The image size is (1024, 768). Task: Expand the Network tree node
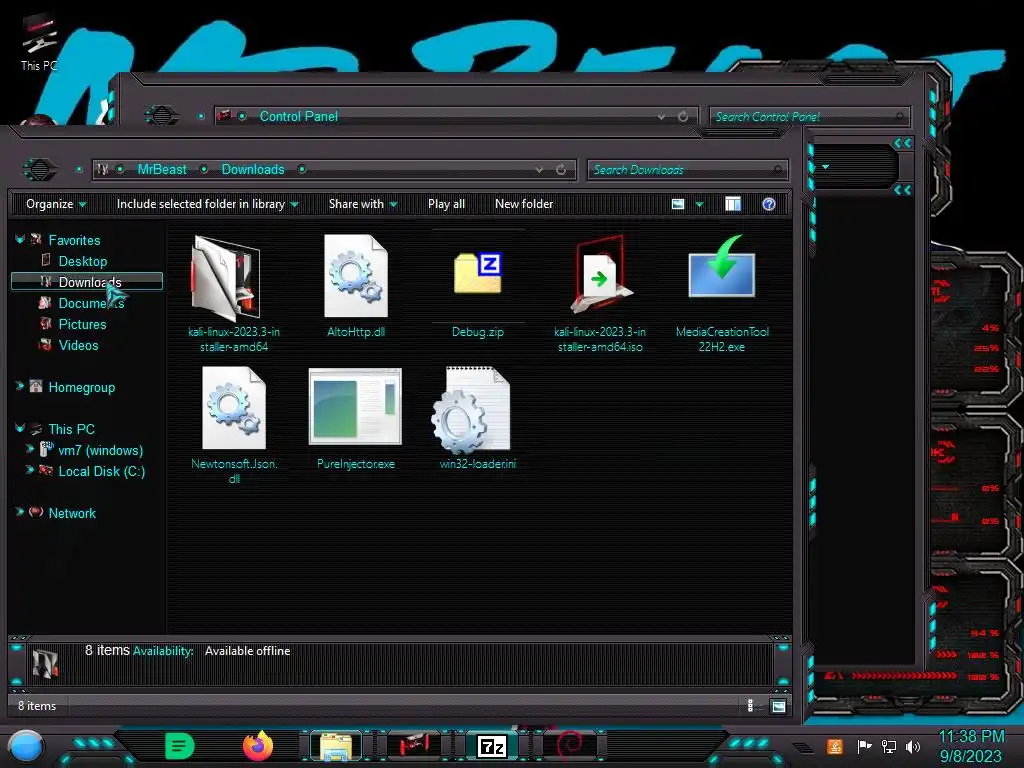coord(20,512)
